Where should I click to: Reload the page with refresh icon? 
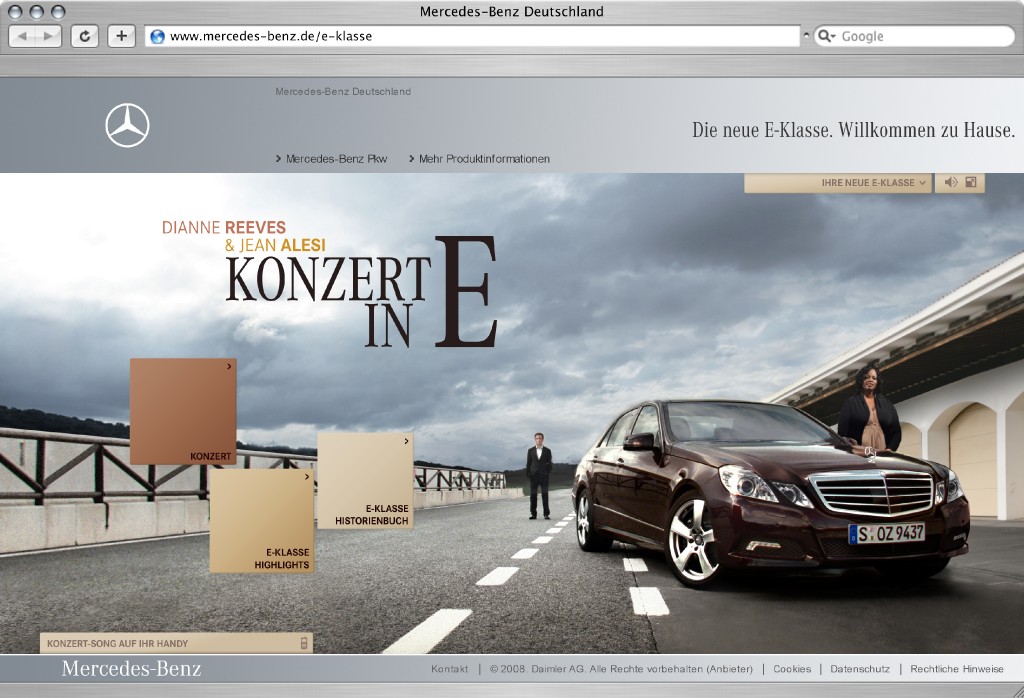point(84,37)
